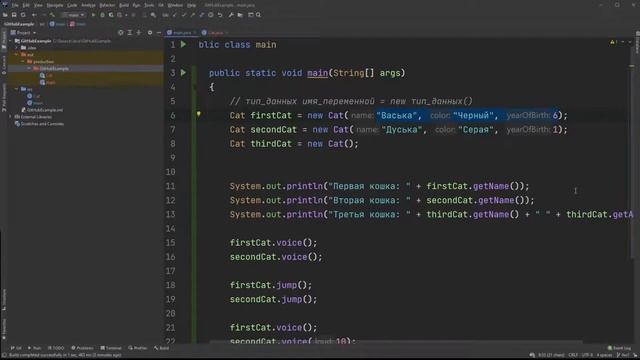640x360 pixels.
Task: Open the TODO tool window tab
Action: [x=56, y=348]
